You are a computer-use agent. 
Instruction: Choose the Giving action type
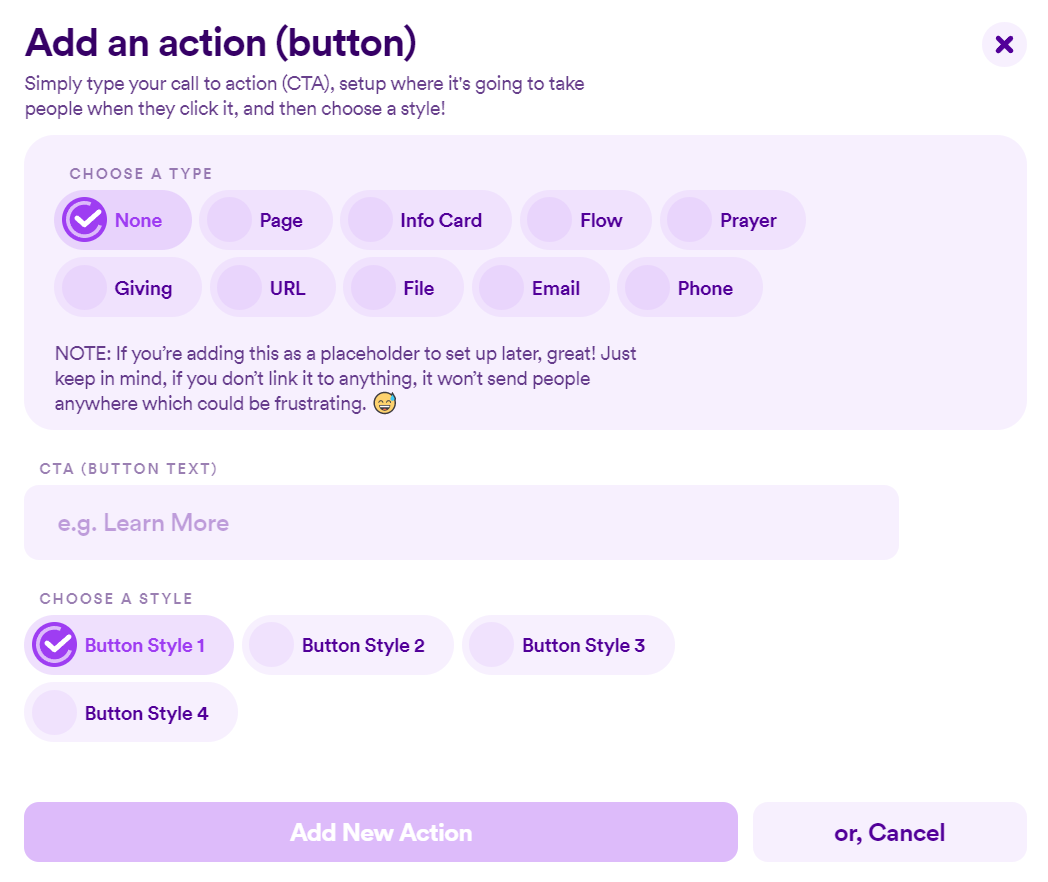[128, 287]
